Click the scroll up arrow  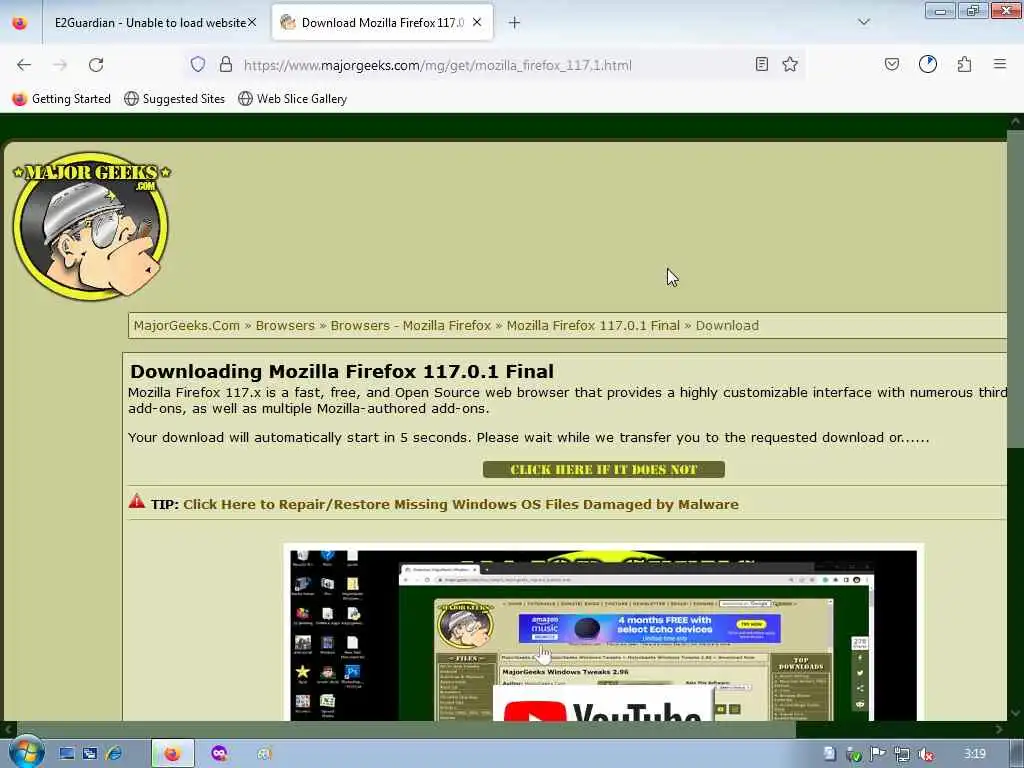[1015, 121]
